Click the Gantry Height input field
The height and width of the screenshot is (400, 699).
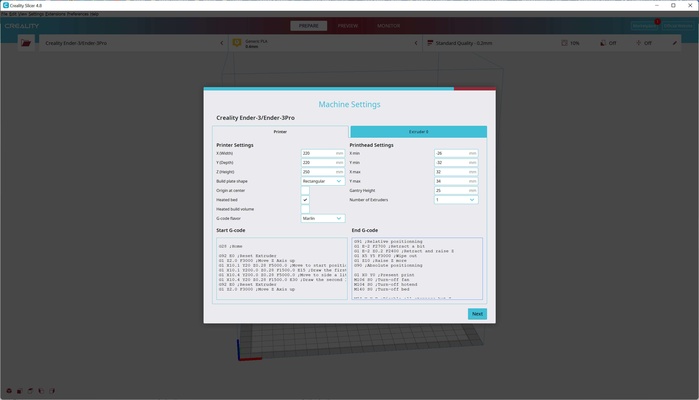pos(456,190)
